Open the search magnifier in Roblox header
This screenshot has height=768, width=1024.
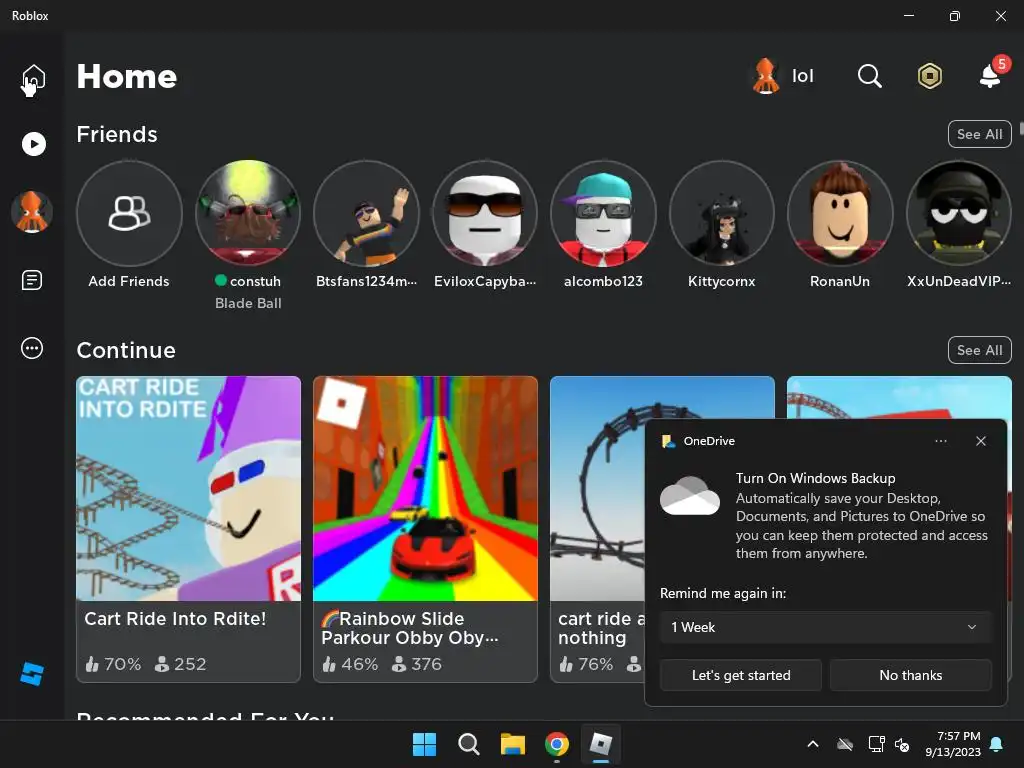point(869,76)
